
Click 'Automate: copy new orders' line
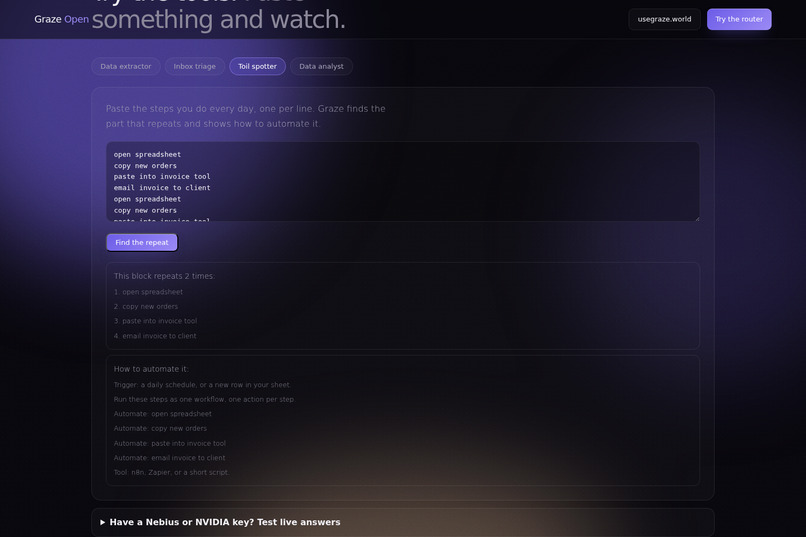pos(160,428)
